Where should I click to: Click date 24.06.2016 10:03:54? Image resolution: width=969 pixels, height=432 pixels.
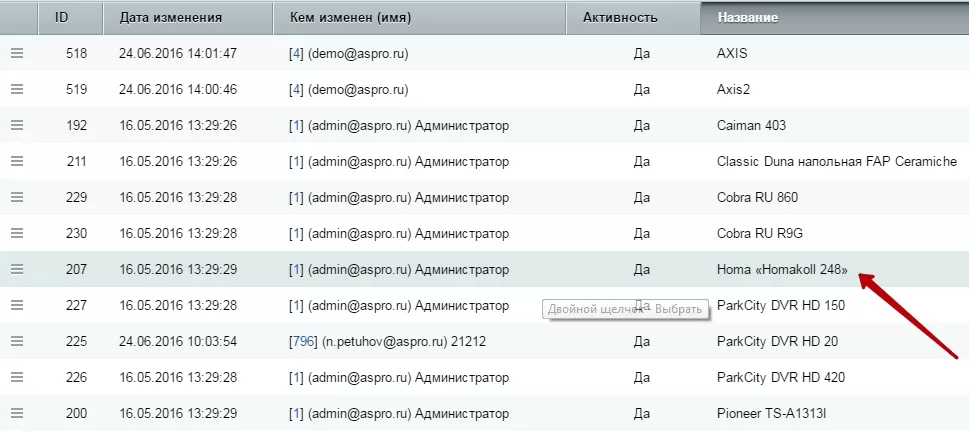tap(178, 341)
